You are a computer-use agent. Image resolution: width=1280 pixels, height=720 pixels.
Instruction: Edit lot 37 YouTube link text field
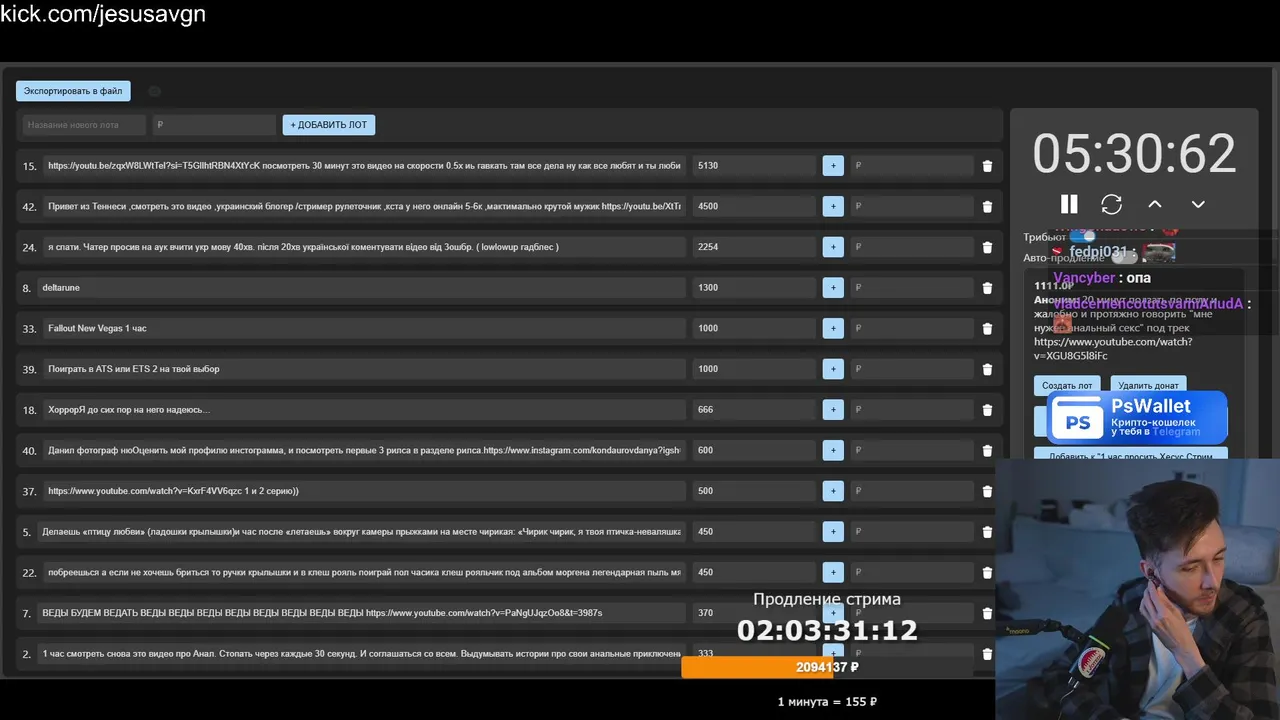point(365,491)
